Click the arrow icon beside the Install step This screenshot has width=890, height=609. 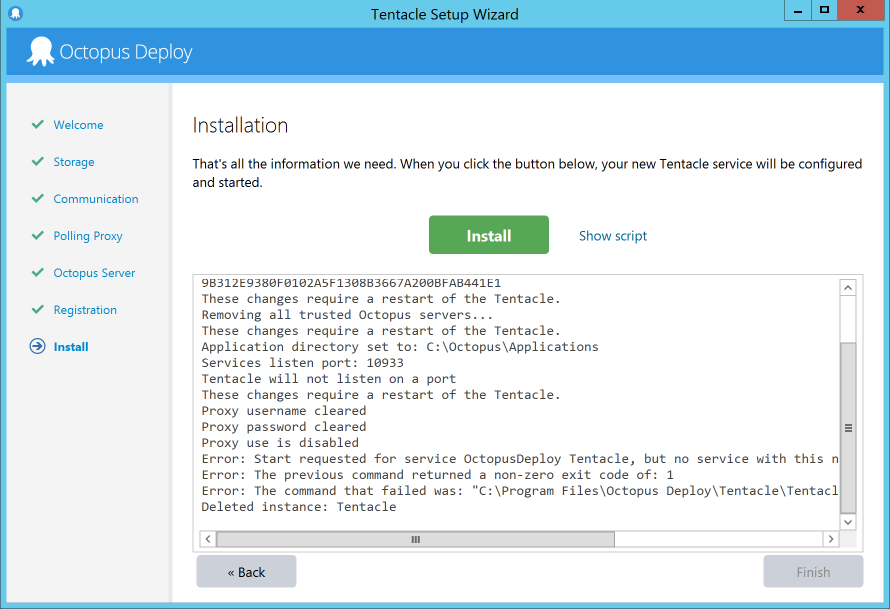point(37,346)
